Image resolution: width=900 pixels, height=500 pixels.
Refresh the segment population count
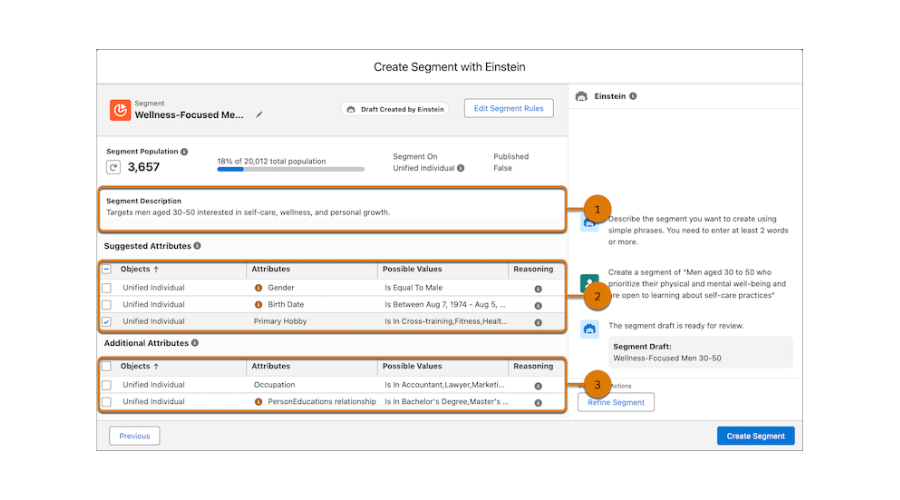[x=113, y=167]
